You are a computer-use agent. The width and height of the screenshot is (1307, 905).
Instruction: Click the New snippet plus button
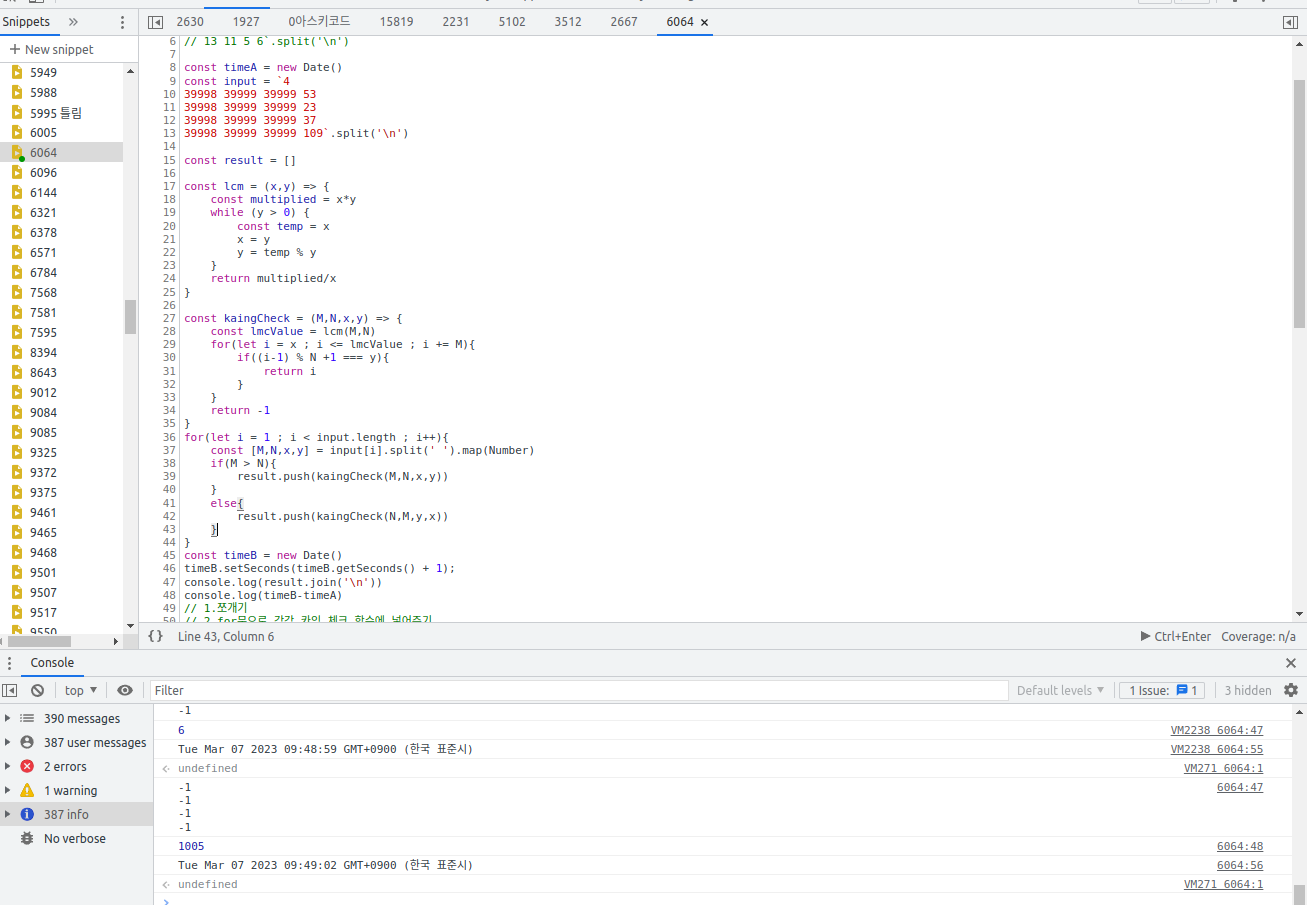click(15, 49)
